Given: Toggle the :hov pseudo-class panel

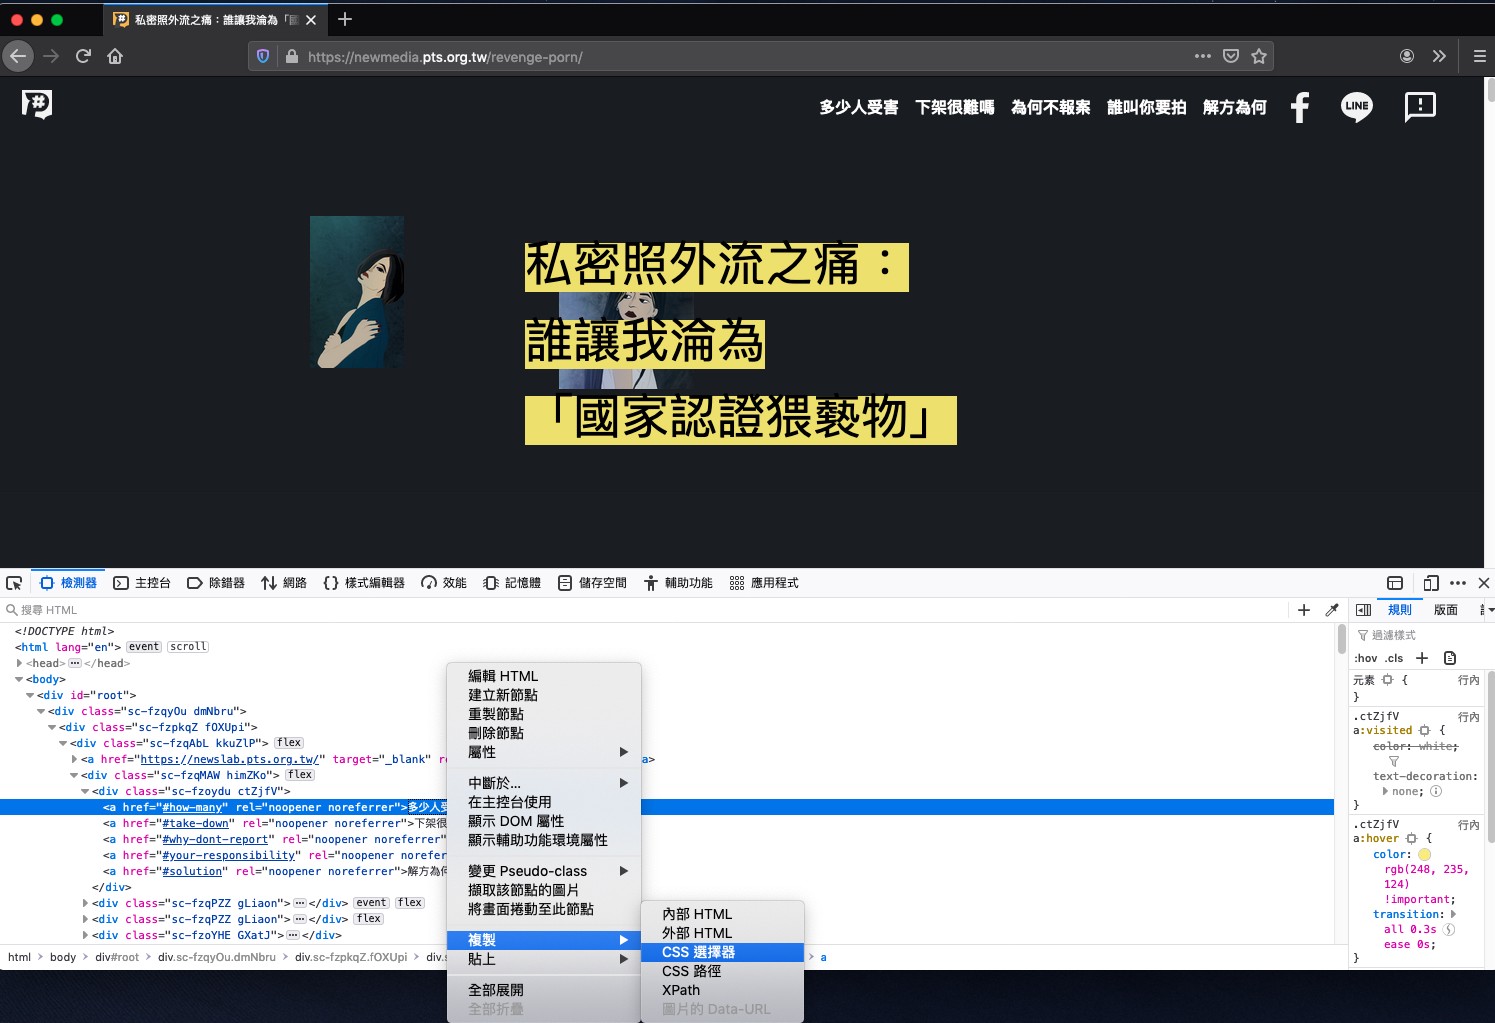Looking at the screenshot, I should (1365, 658).
